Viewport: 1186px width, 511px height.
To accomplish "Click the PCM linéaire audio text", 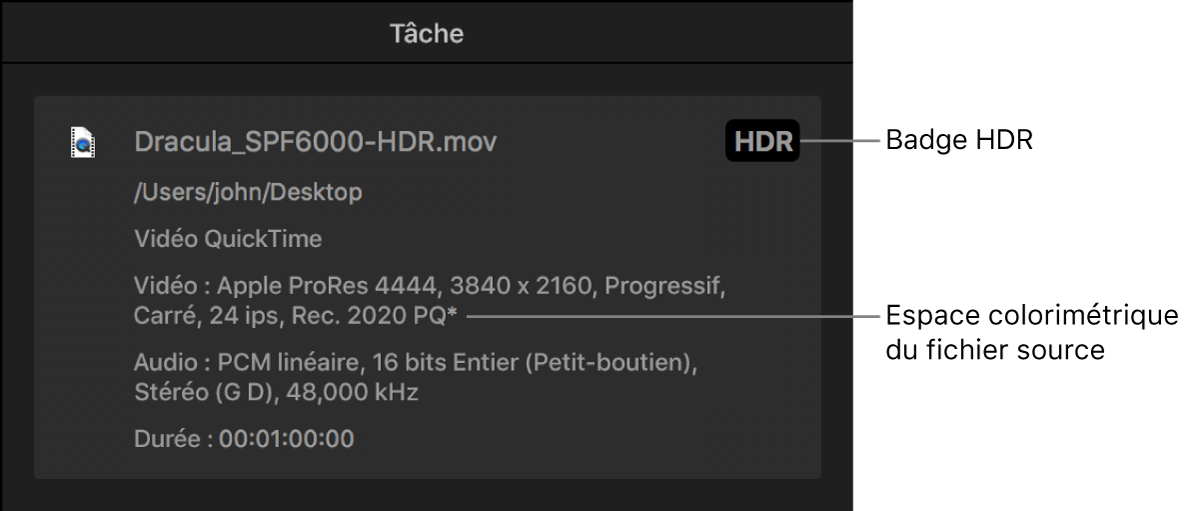I will pos(265,363).
